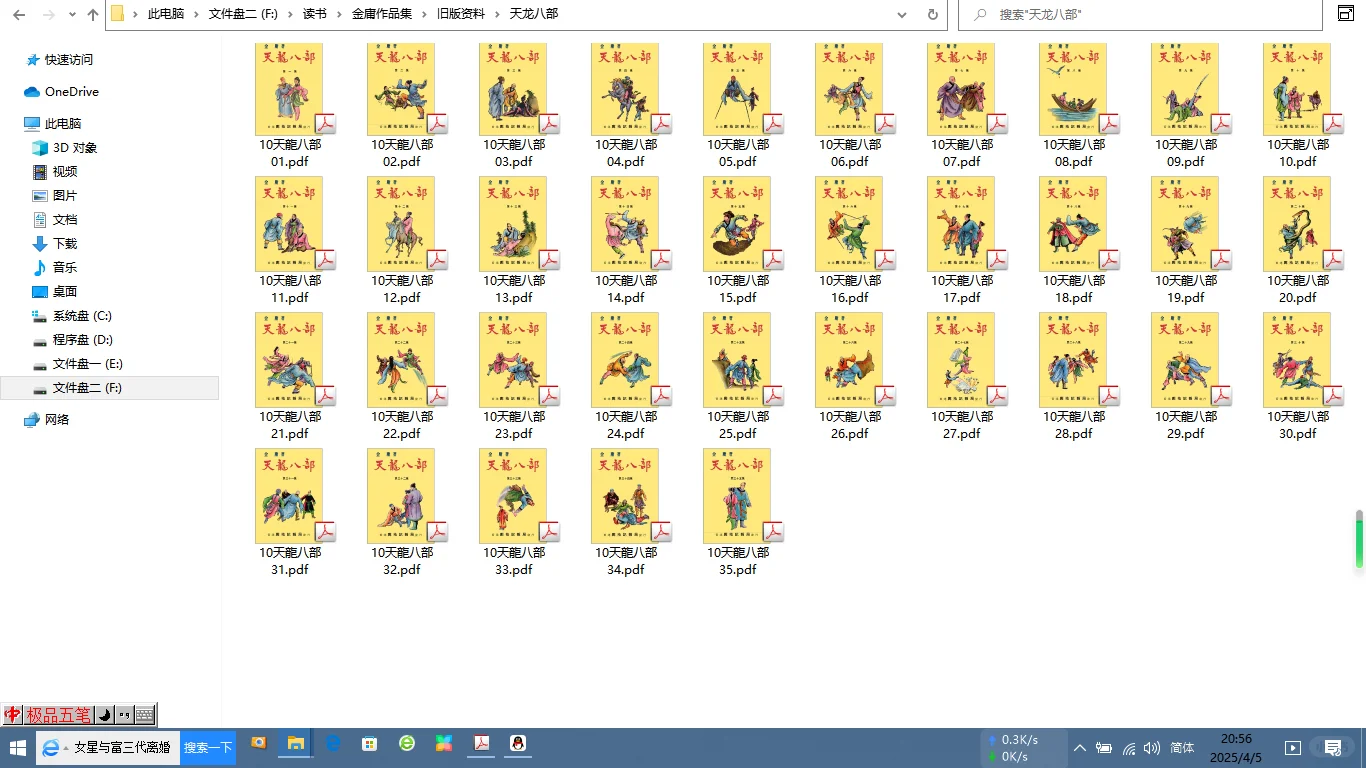Open Microsoft Edge in taskbar
This screenshot has height=768, width=1366.
tap(333, 743)
